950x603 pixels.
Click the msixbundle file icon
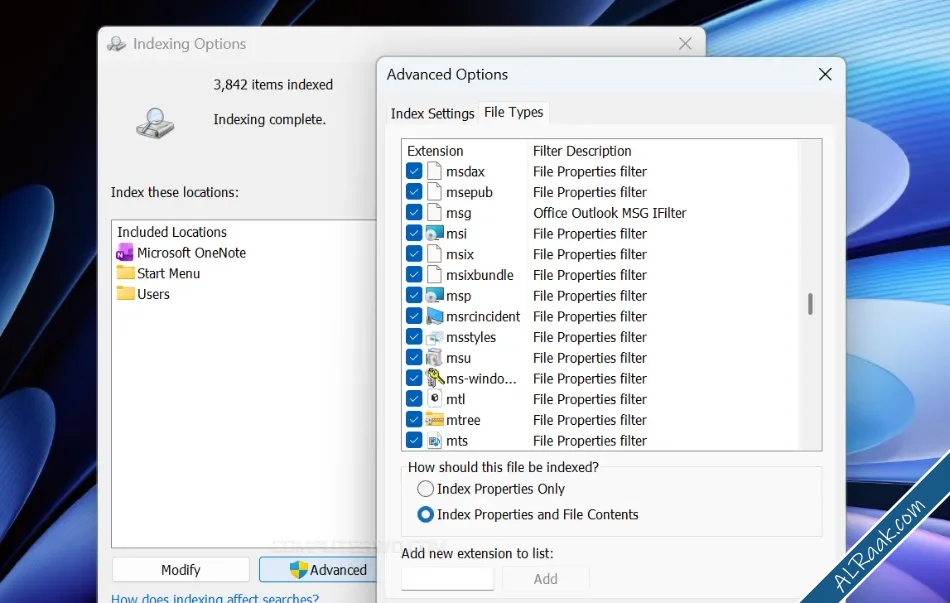pos(434,275)
